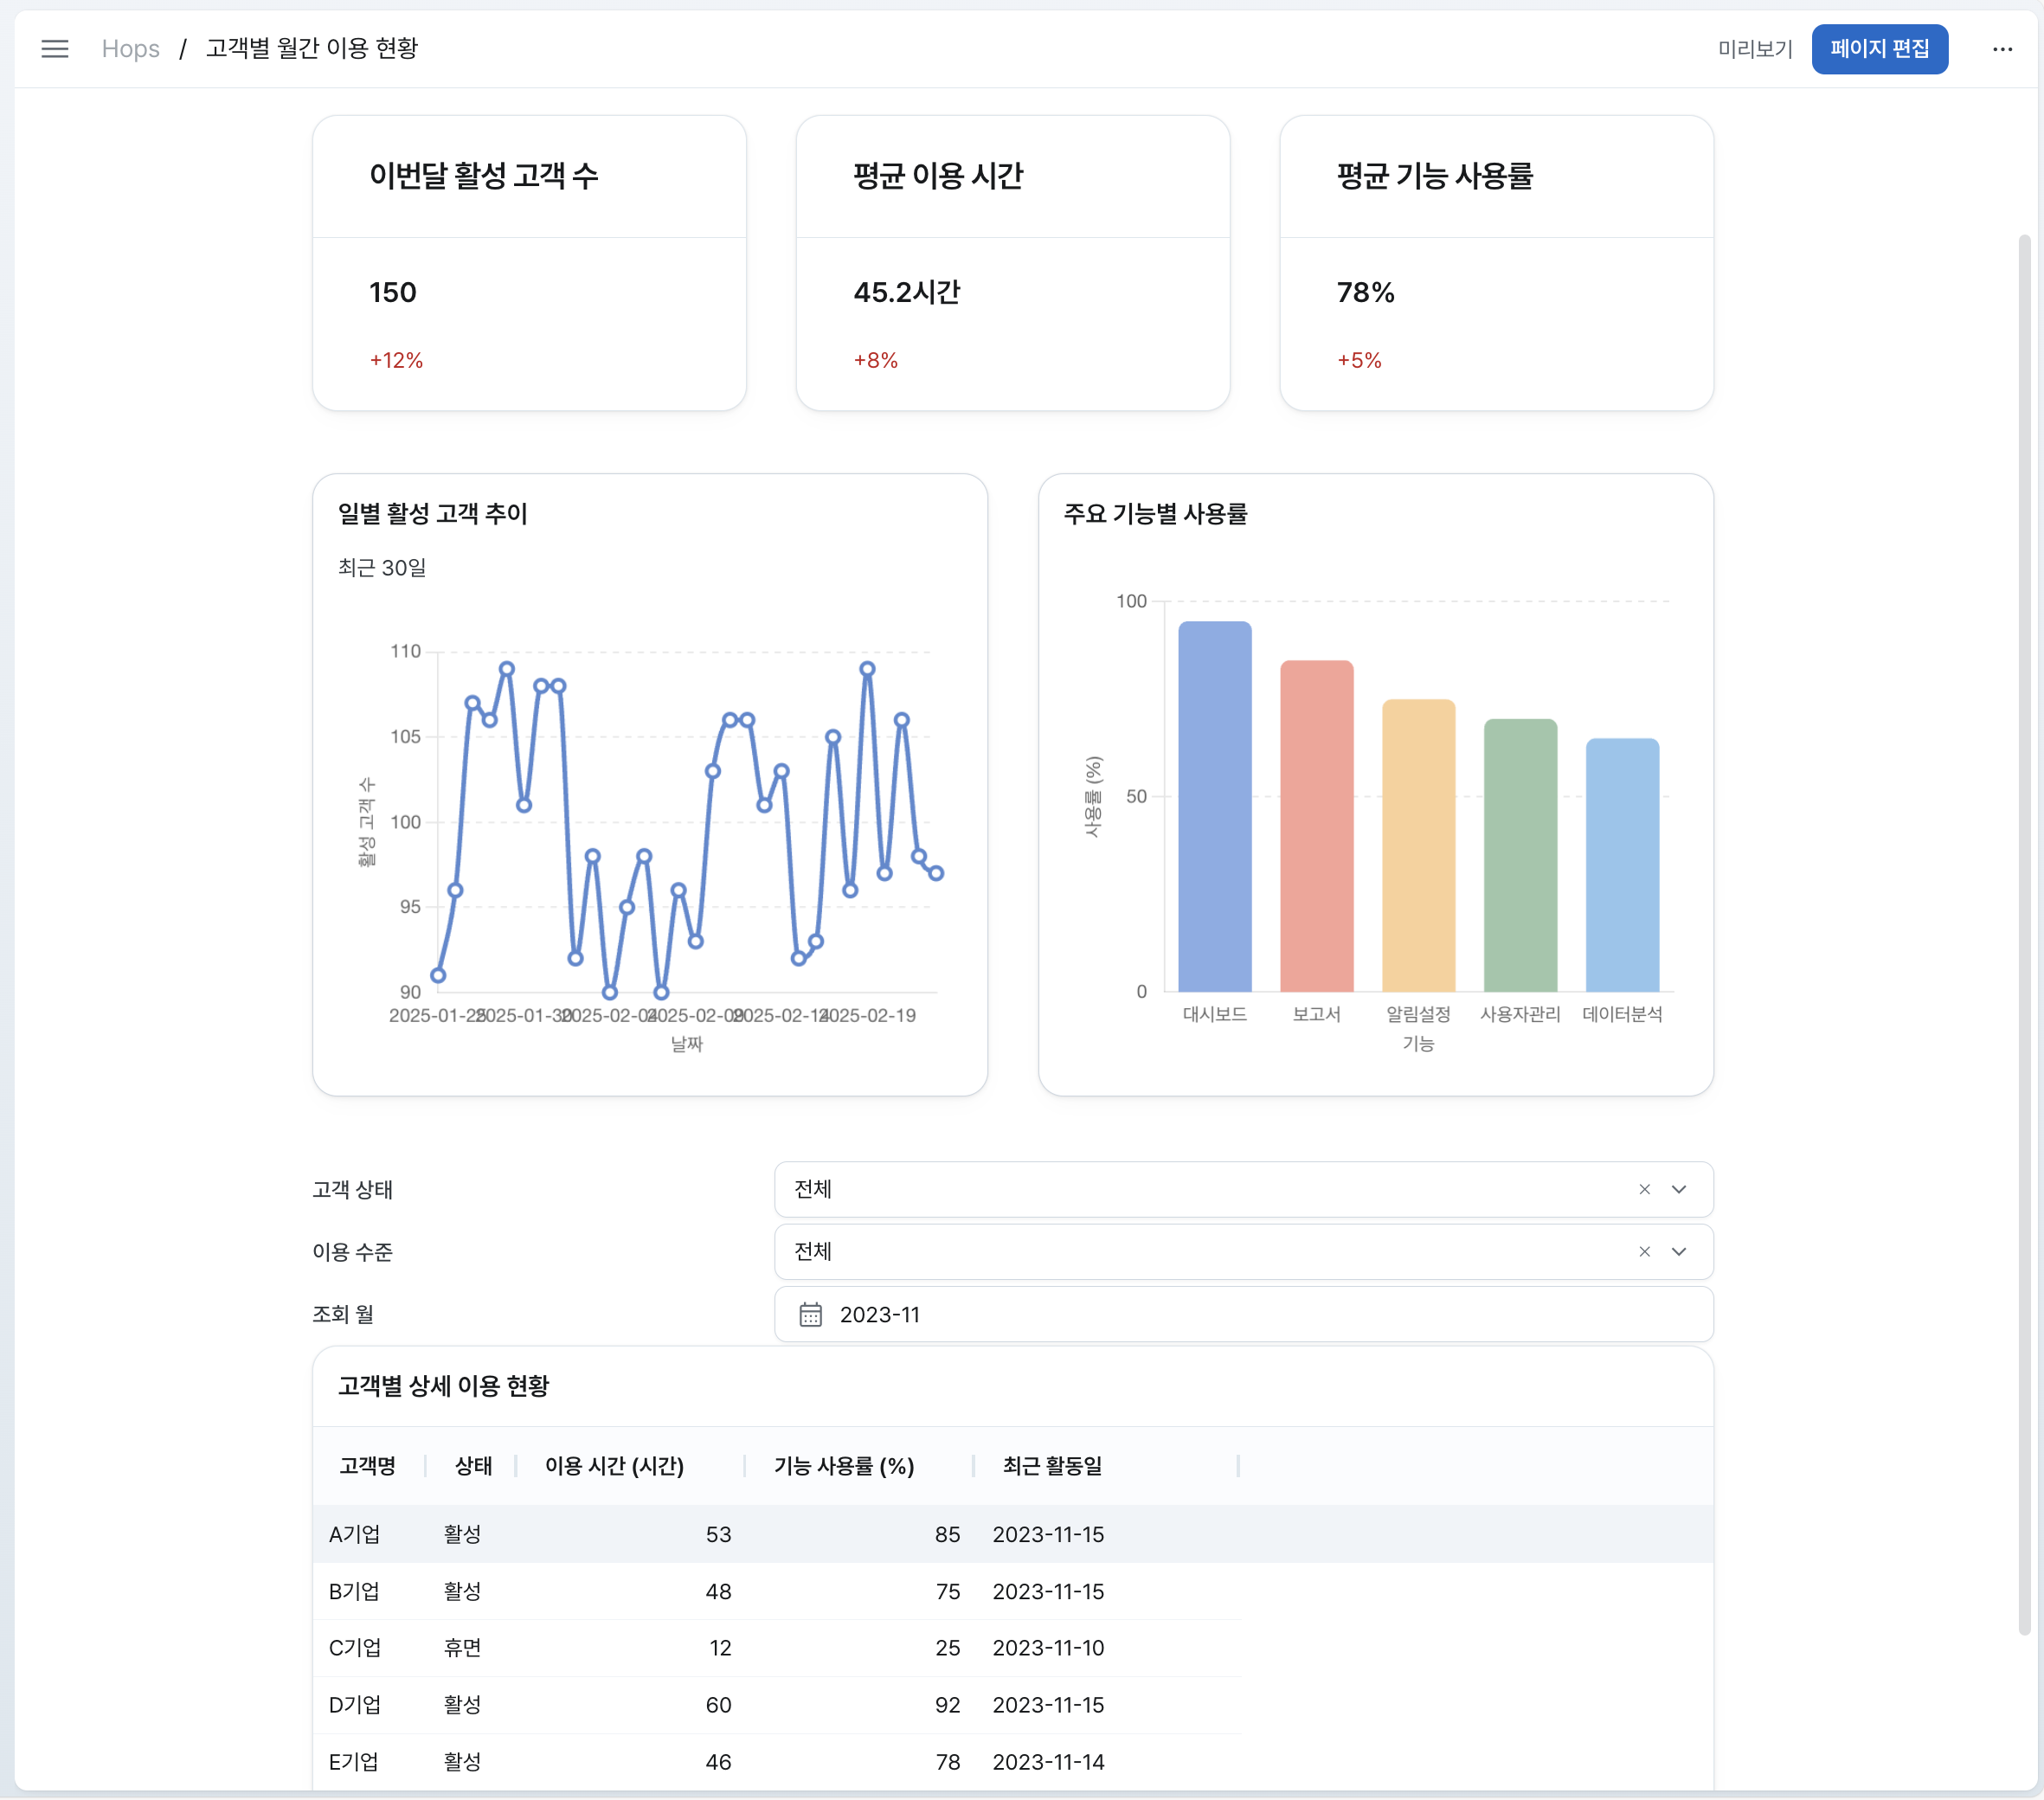The width and height of the screenshot is (2044, 1800).
Task: Click the 주요 기능별 사용률 chart title
Action: pos(1155,513)
